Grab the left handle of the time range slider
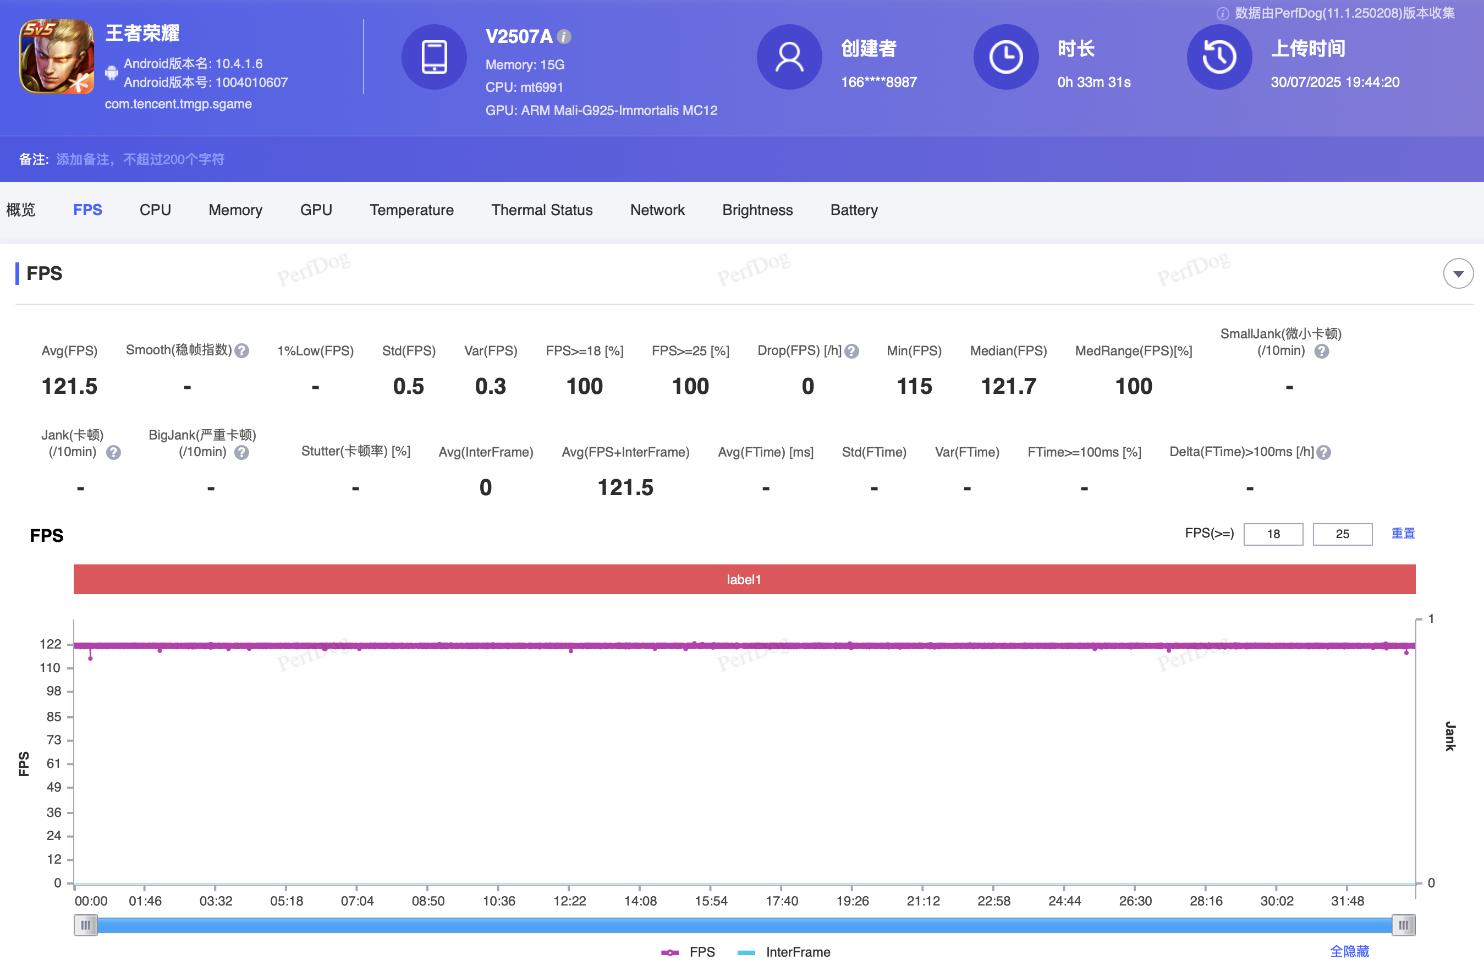 point(86,925)
